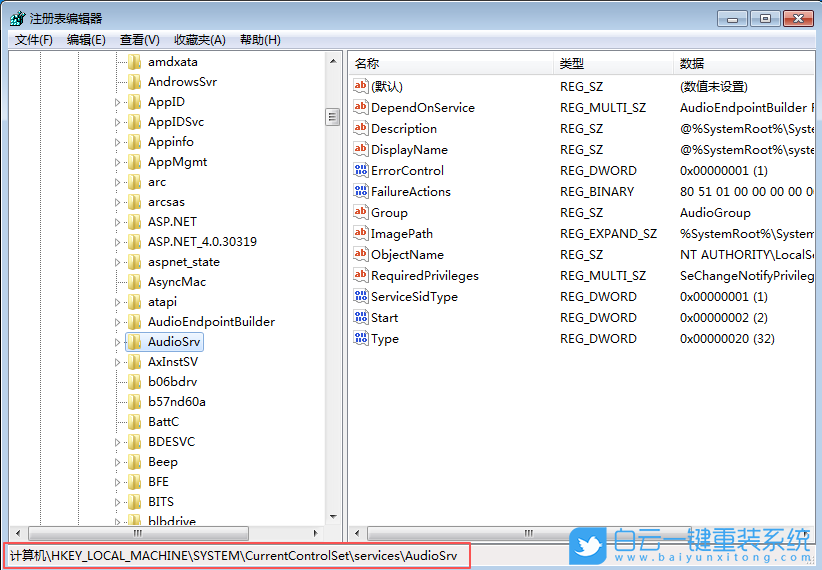Click the folder icon of ASP.NET_4.0.30319

[x=135, y=242]
